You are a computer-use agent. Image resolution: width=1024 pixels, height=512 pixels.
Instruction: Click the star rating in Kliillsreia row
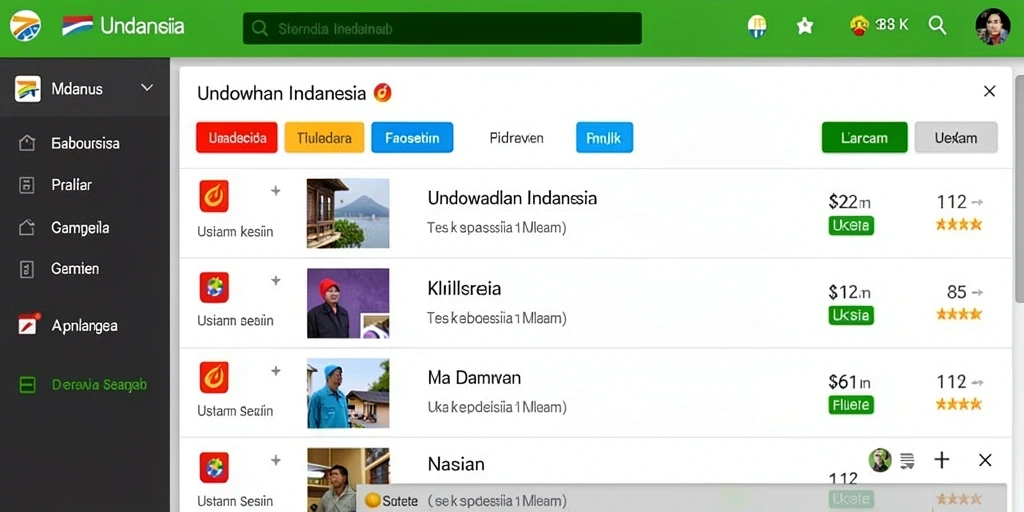[x=959, y=314]
